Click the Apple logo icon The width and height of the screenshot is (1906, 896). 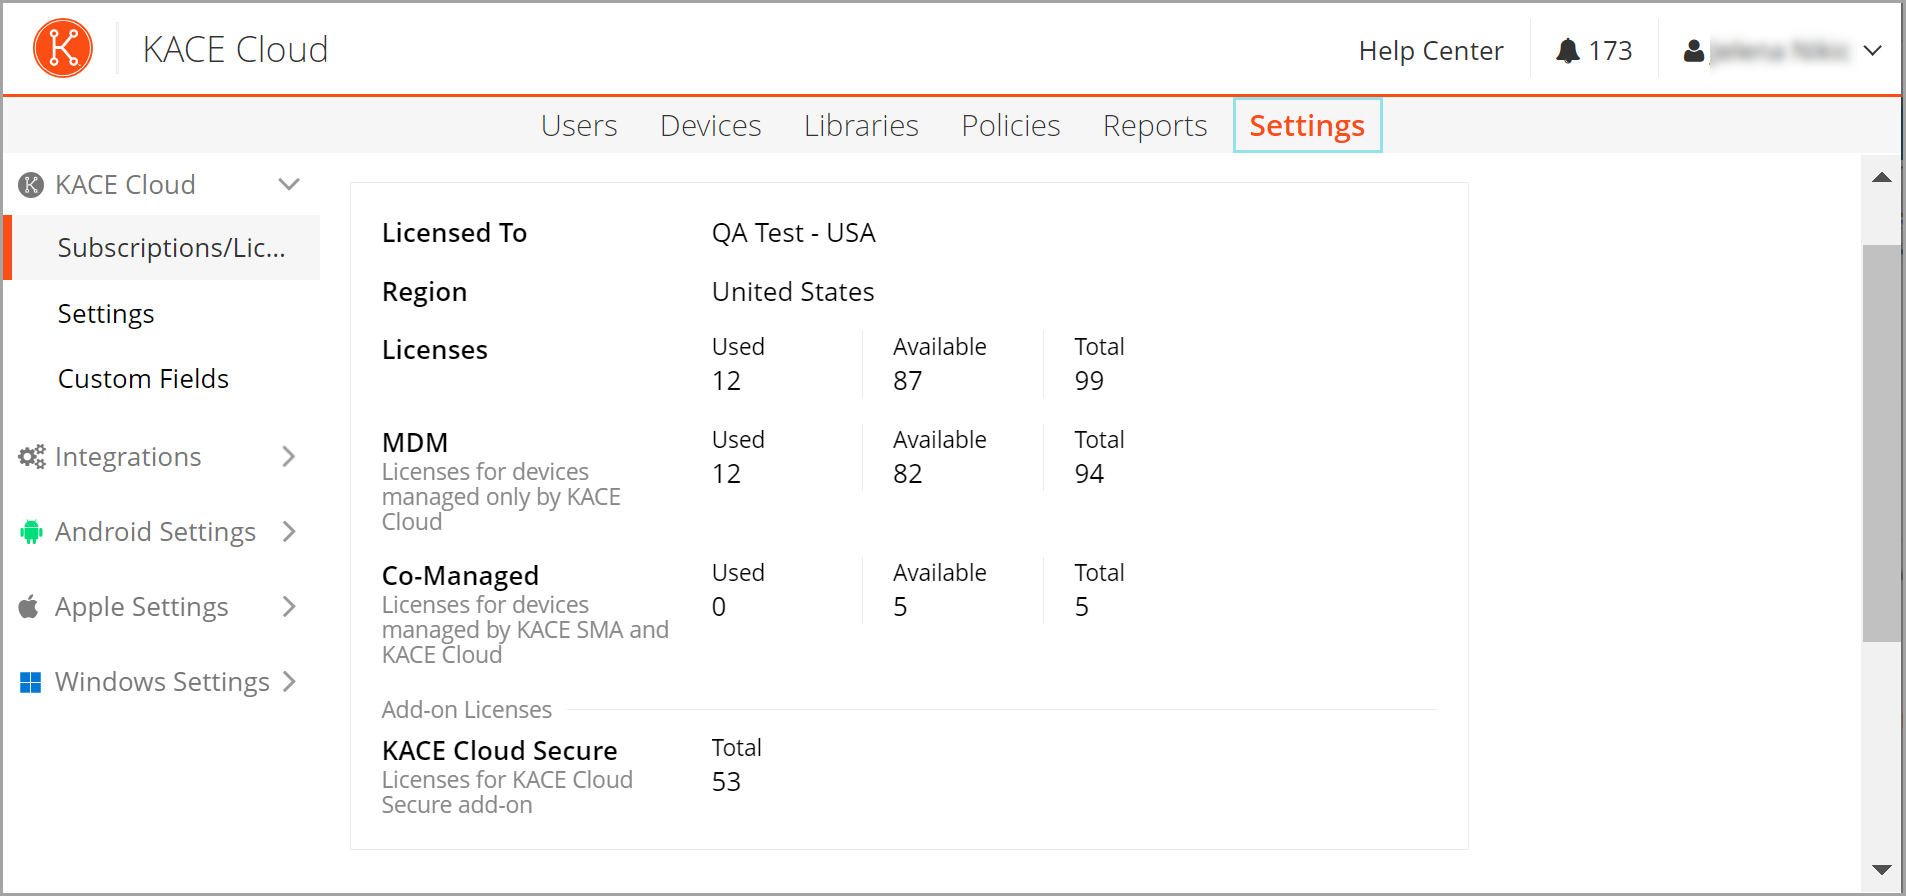30,607
